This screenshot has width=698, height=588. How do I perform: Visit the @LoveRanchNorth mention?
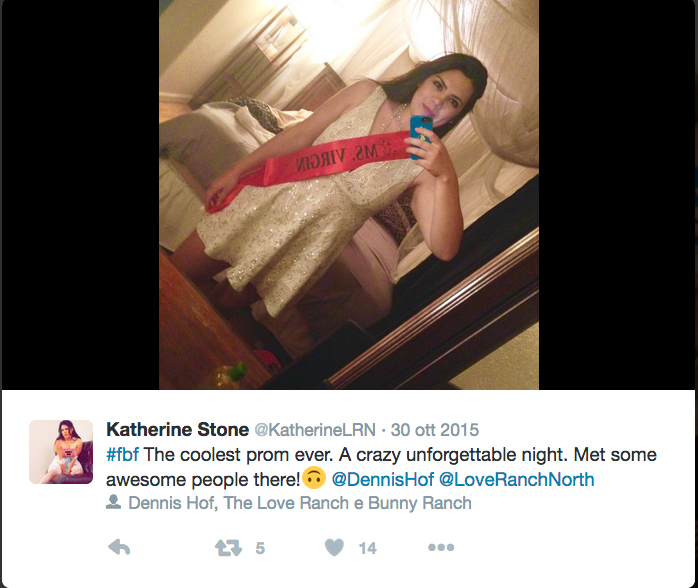click(x=516, y=479)
